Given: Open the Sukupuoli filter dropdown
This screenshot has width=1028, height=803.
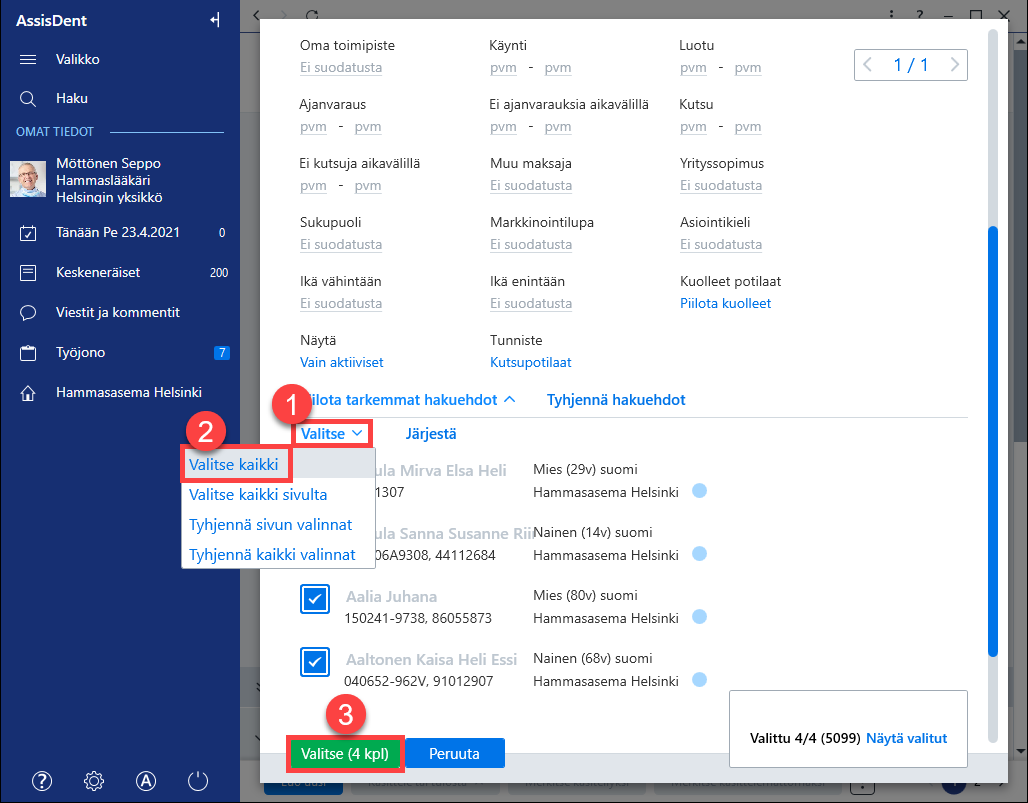Looking at the screenshot, I should (341, 245).
